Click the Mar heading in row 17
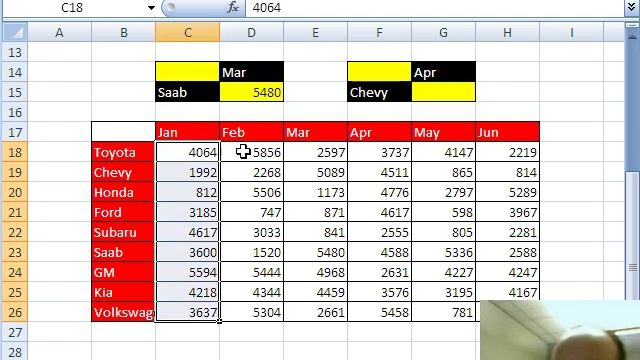Screen dimensions: 640x360 pos(316,132)
